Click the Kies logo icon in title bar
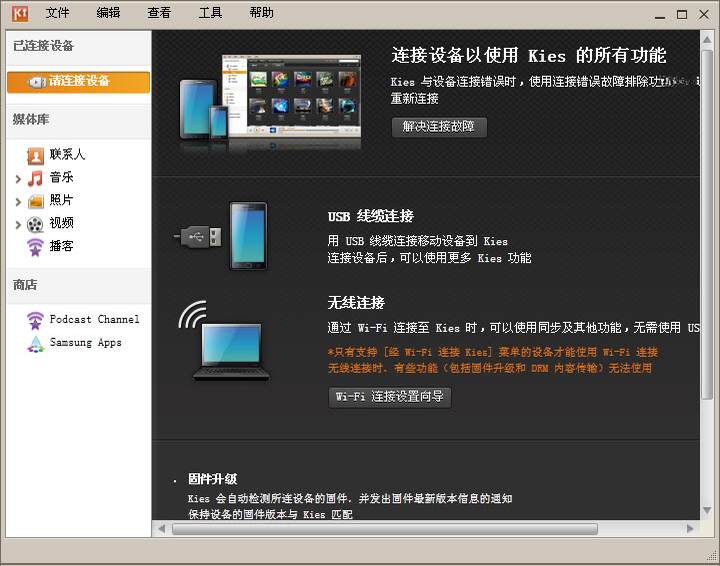The width and height of the screenshot is (720, 566). point(20,13)
